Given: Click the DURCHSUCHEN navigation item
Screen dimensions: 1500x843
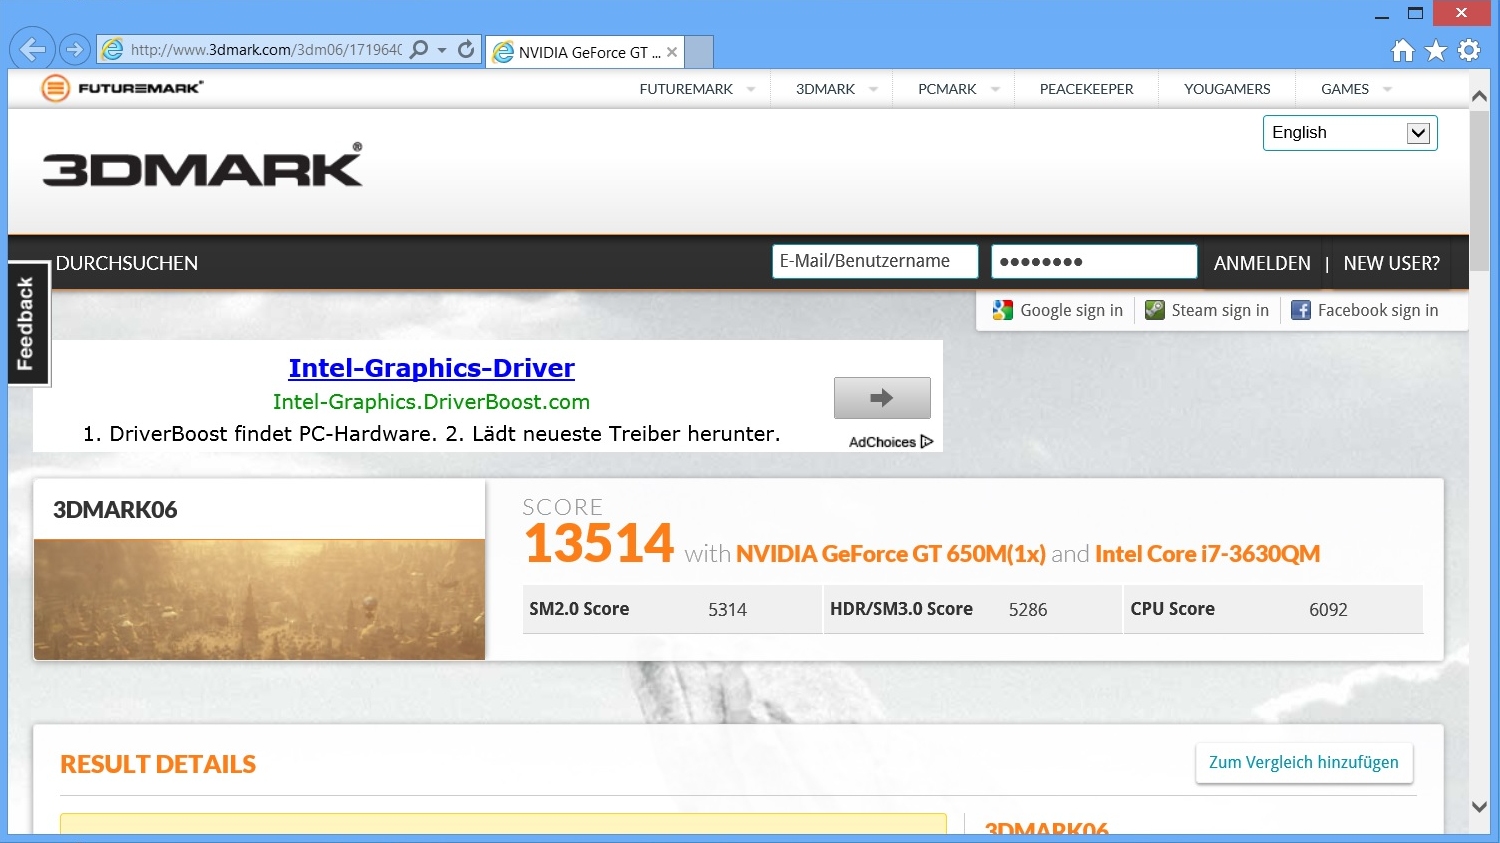Looking at the screenshot, I should (127, 263).
